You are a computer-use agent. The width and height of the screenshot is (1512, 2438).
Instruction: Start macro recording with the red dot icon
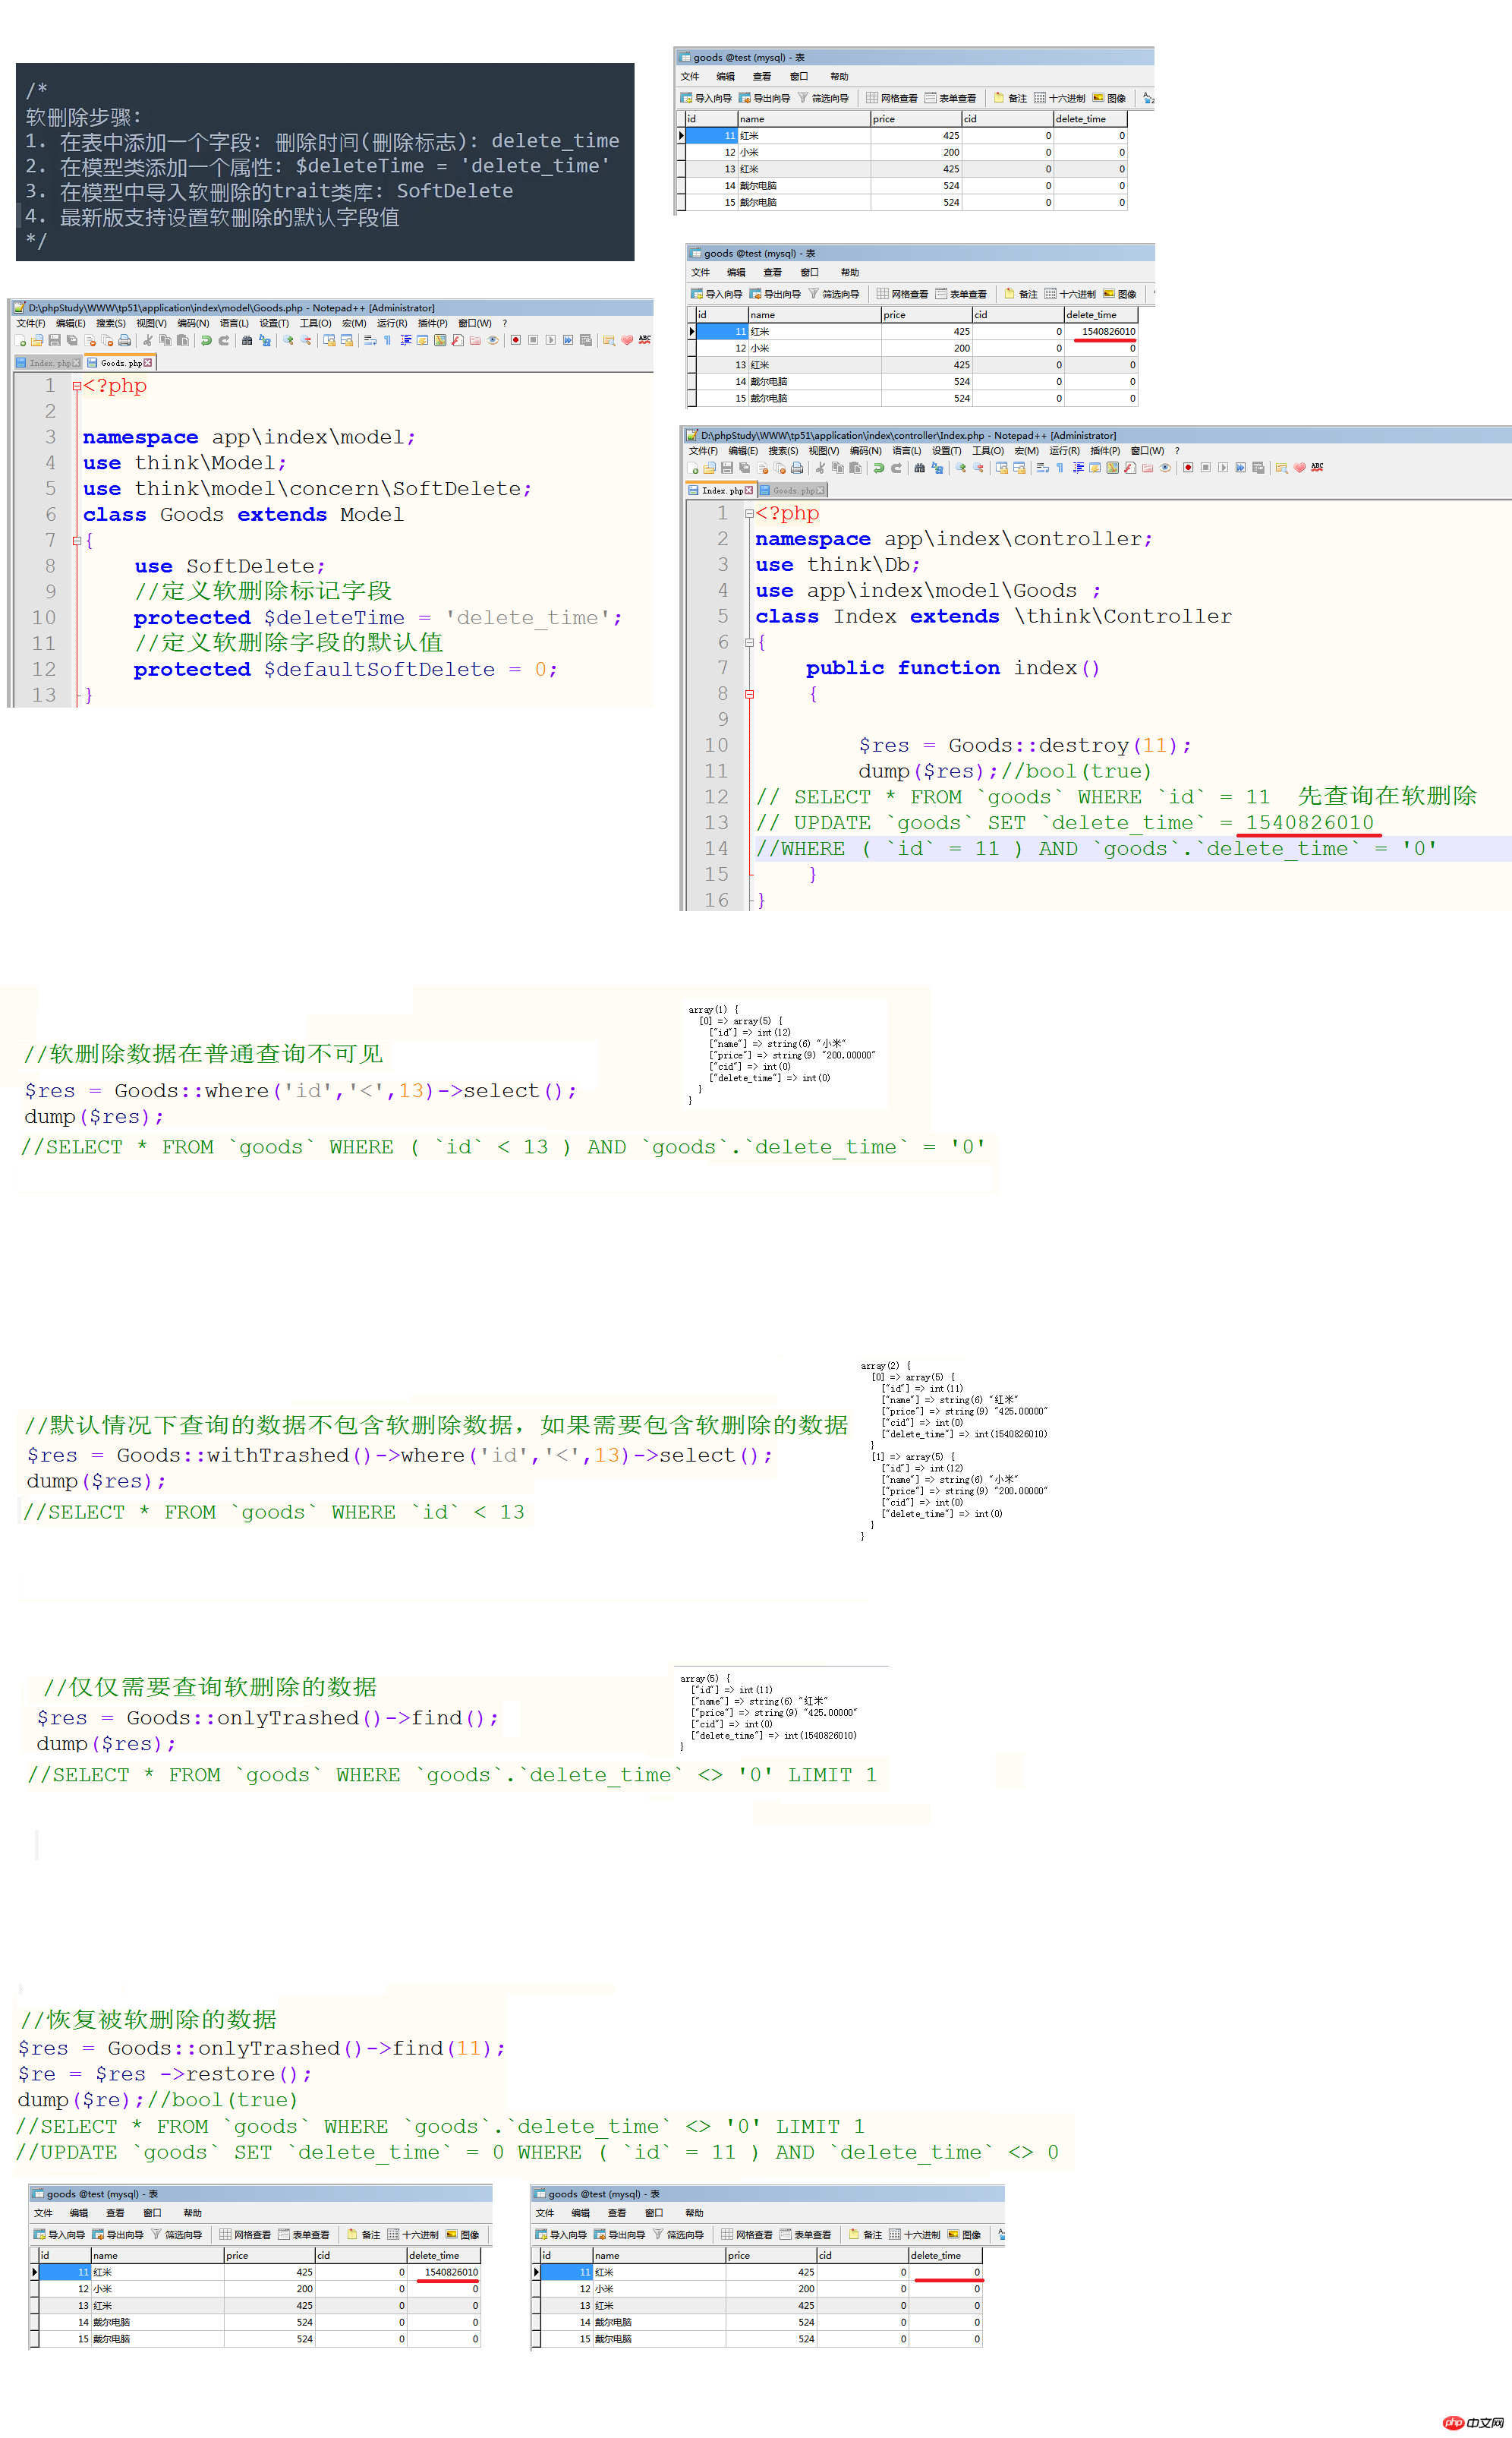coord(515,341)
